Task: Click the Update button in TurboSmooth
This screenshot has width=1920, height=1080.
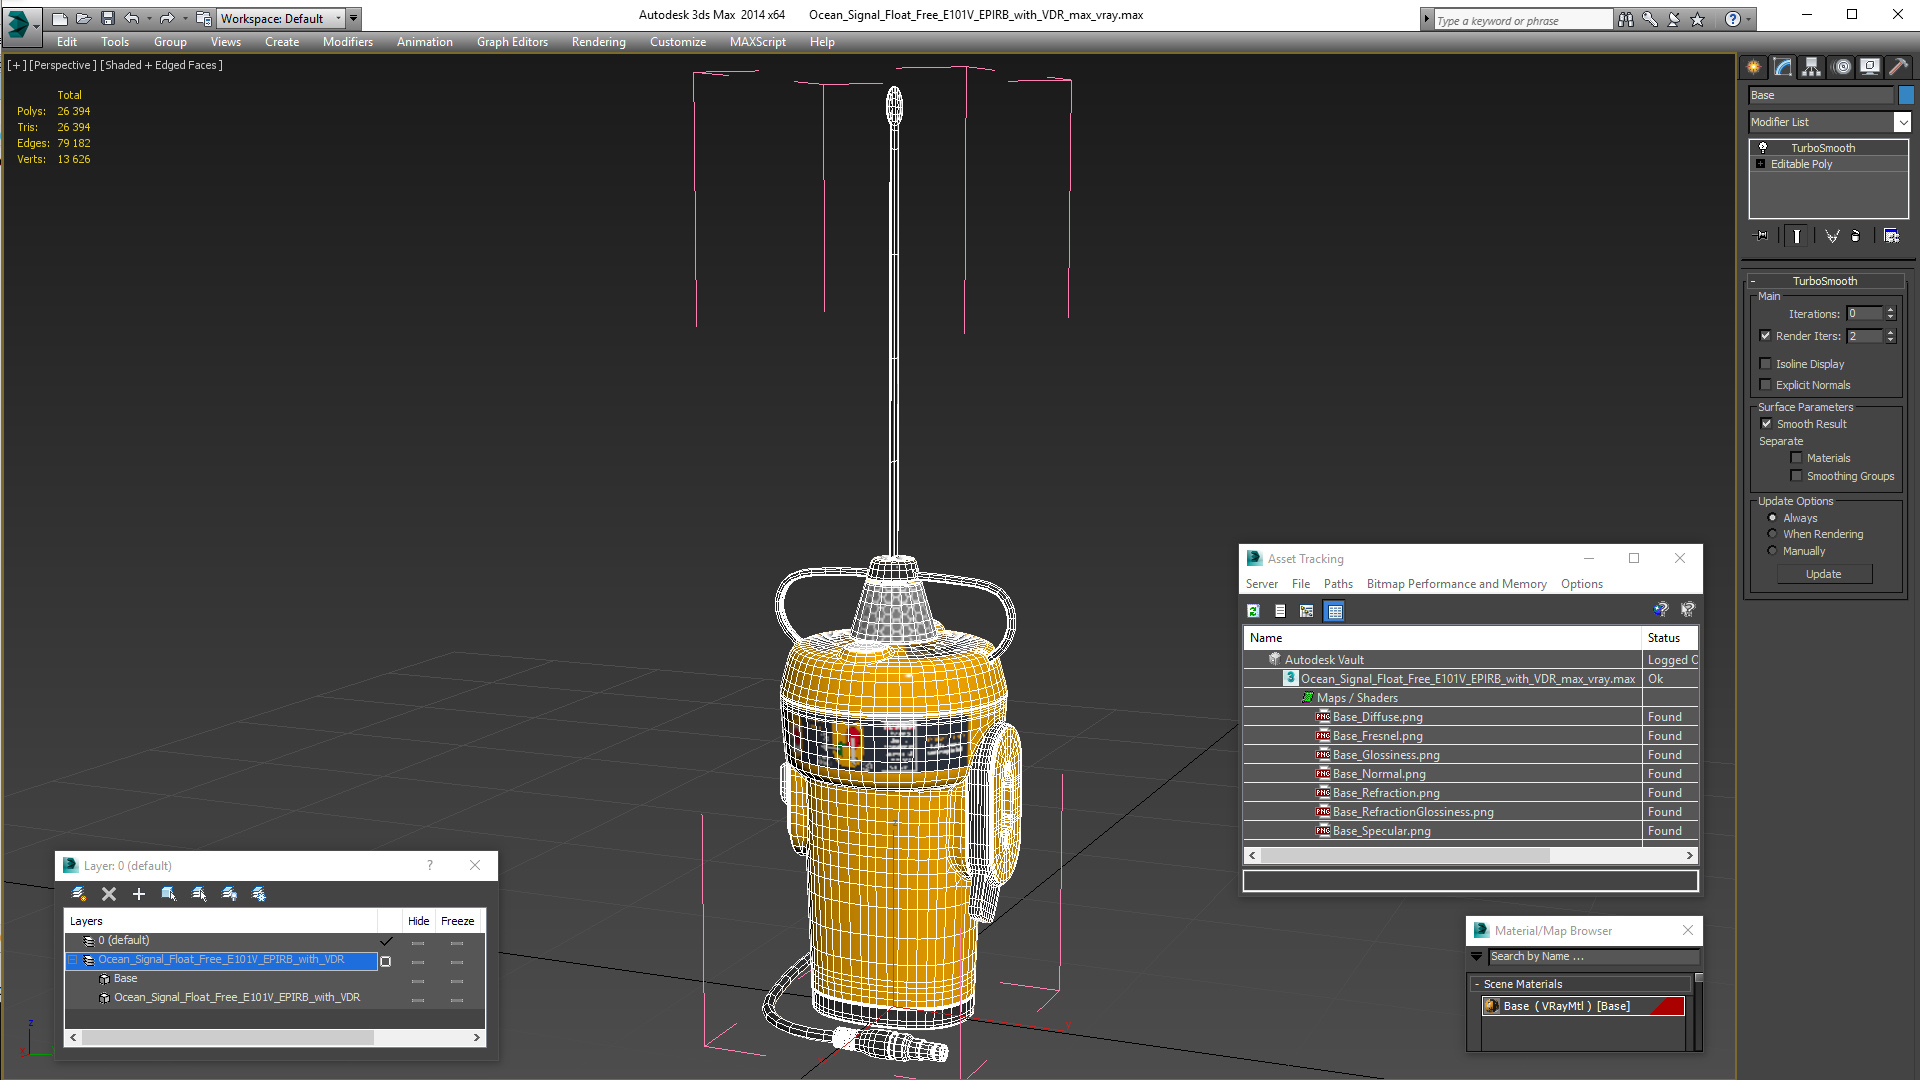Action: 1824,574
